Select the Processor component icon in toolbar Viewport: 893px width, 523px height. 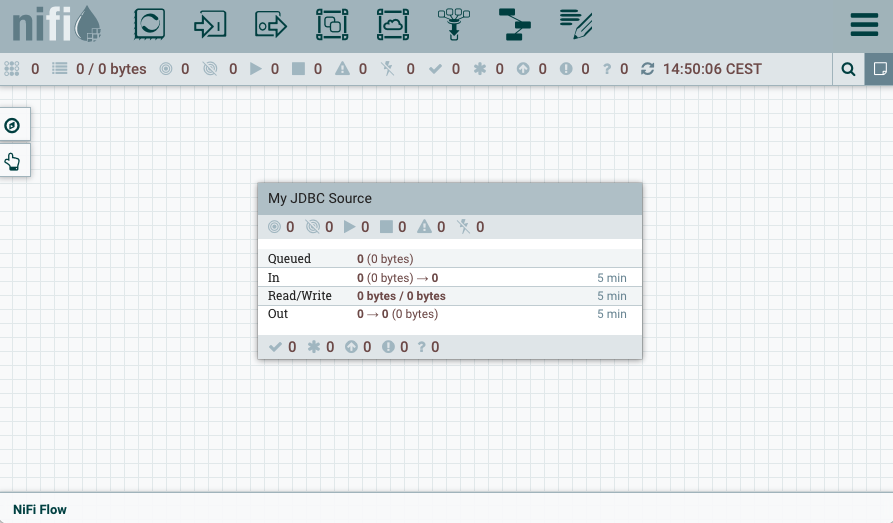point(149,25)
